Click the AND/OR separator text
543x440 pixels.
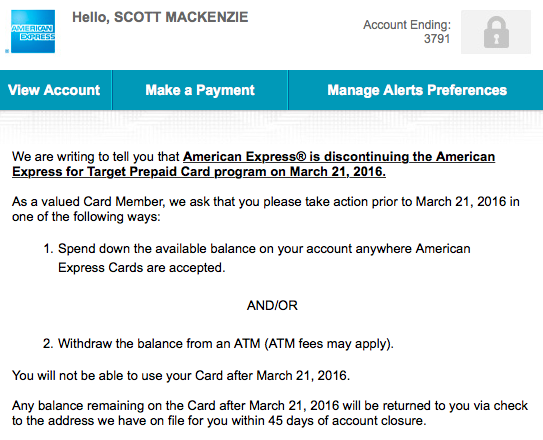tap(272, 305)
